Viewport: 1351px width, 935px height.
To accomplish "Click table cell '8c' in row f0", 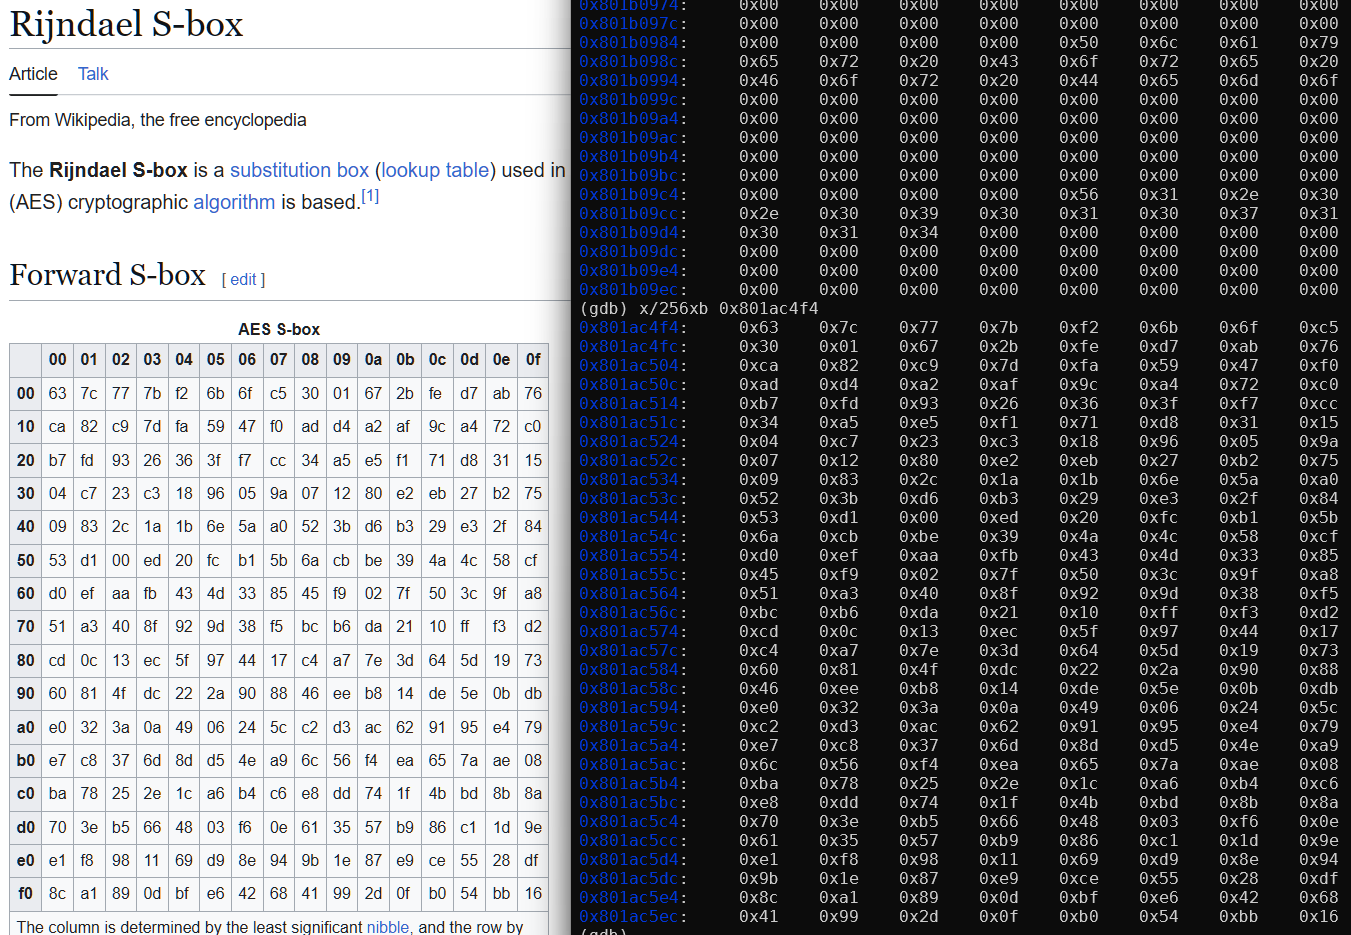I will [x=58, y=893].
